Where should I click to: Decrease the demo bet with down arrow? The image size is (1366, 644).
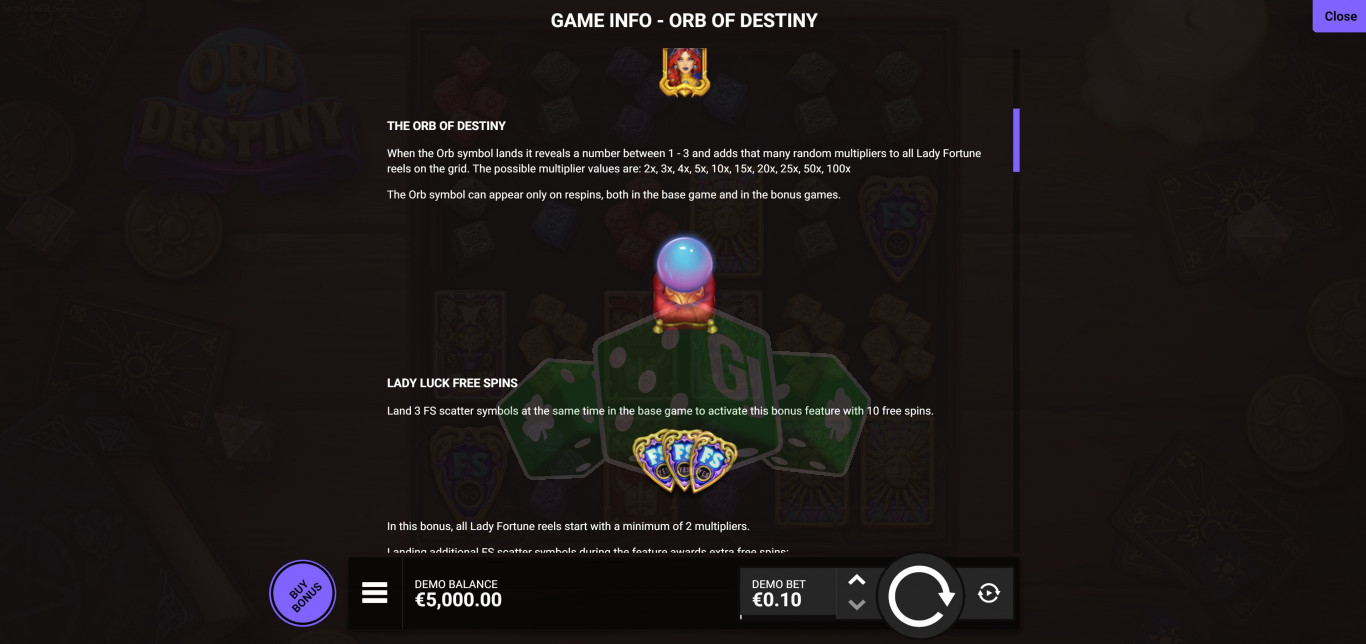856,604
